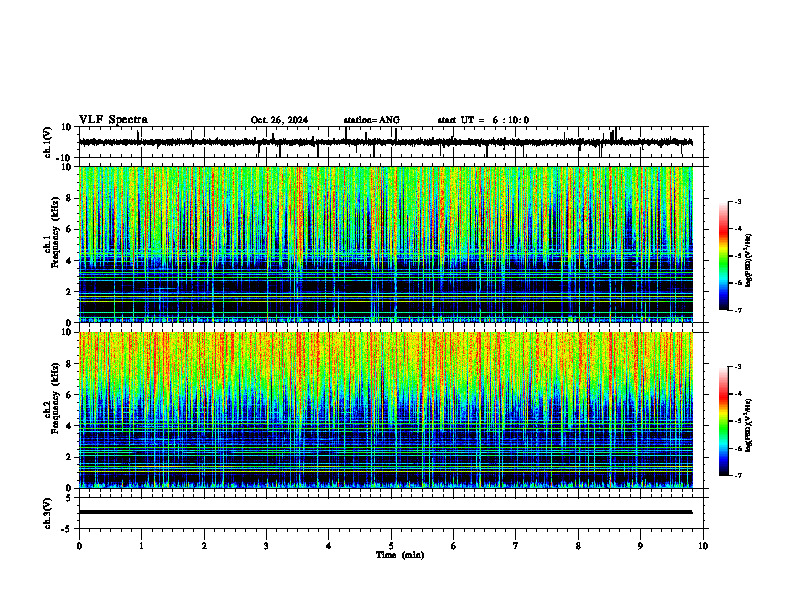Viewport: 792px width, 612px height.
Task: Click time axis tick label "8"
Action: tap(578, 546)
